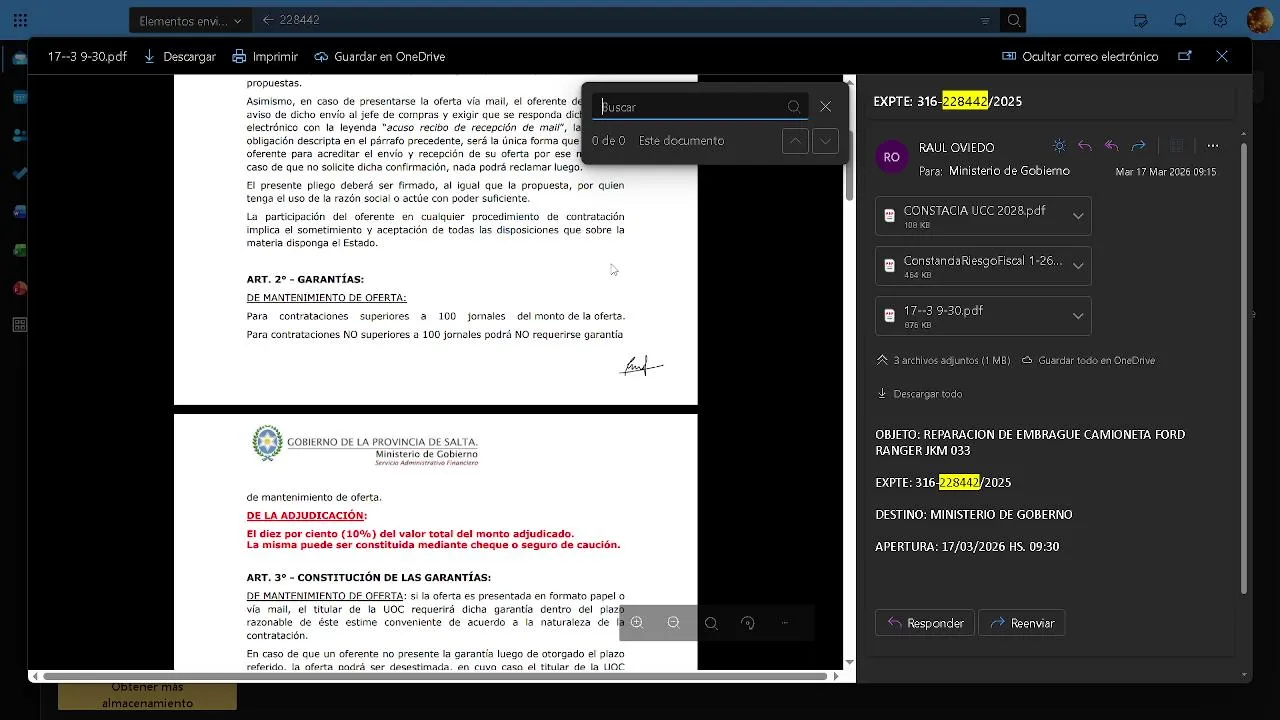Open the account profile picture
1280x720 pixels.
pyautogui.click(x=1259, y=20)
